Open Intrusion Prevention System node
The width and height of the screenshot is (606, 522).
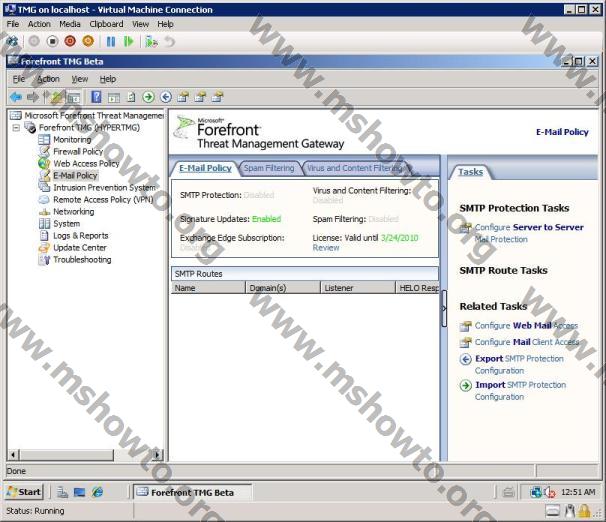(104, 187)
